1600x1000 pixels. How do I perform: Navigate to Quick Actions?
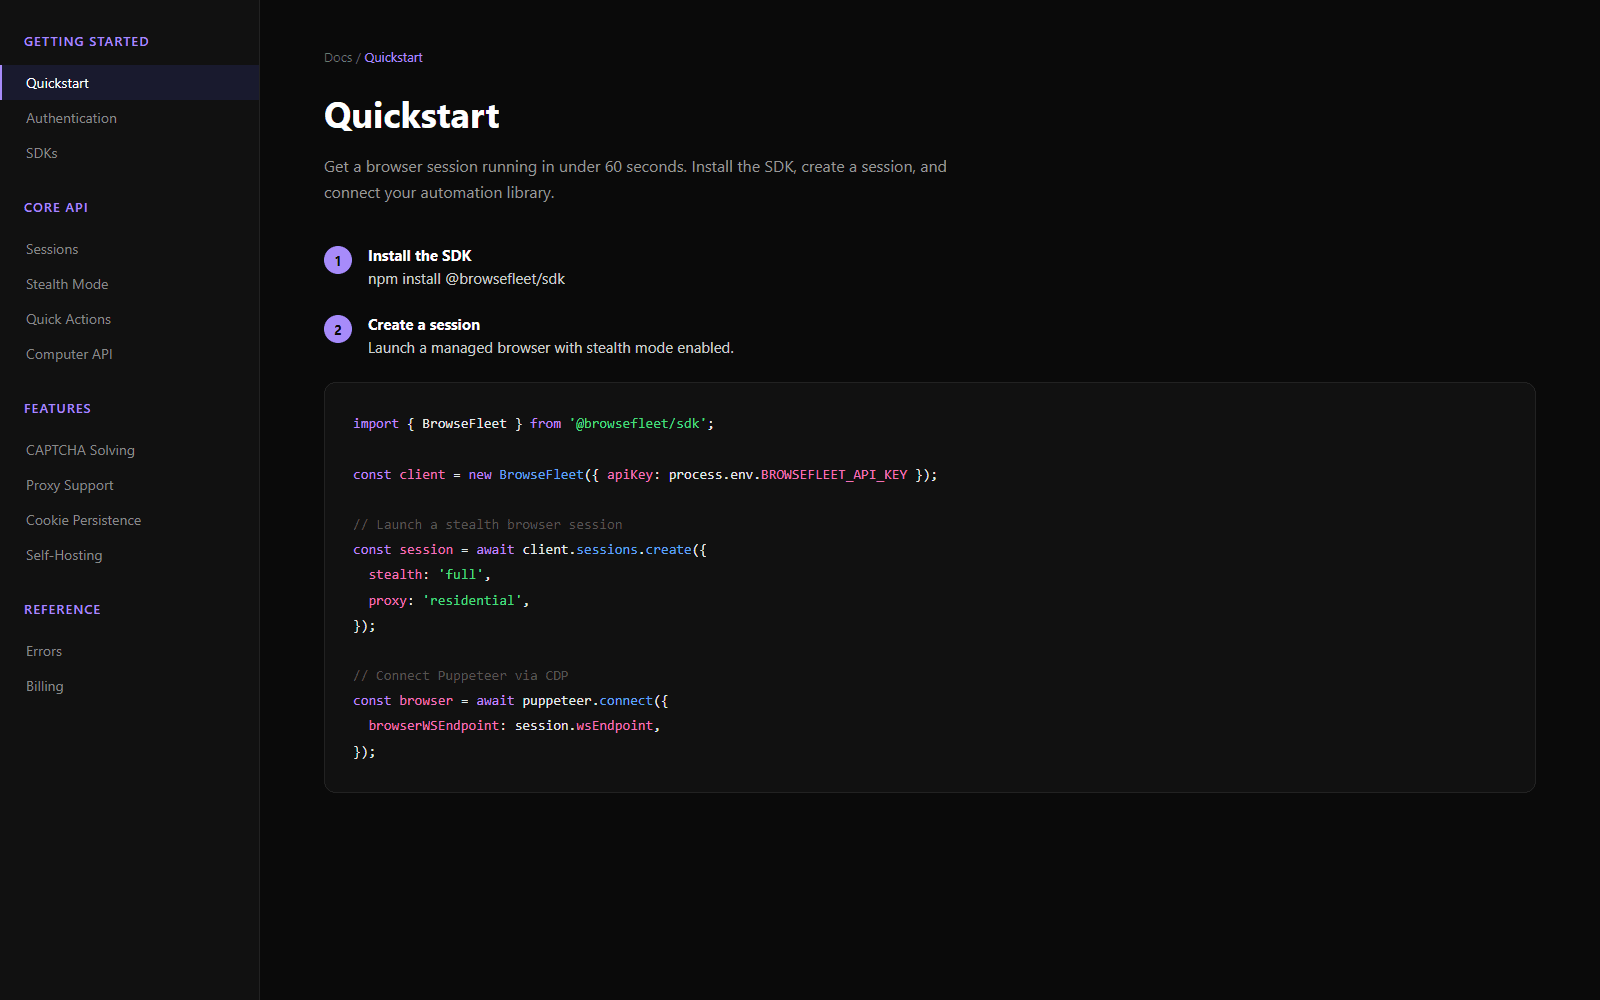pyautogui.click(x=68, y=319)
